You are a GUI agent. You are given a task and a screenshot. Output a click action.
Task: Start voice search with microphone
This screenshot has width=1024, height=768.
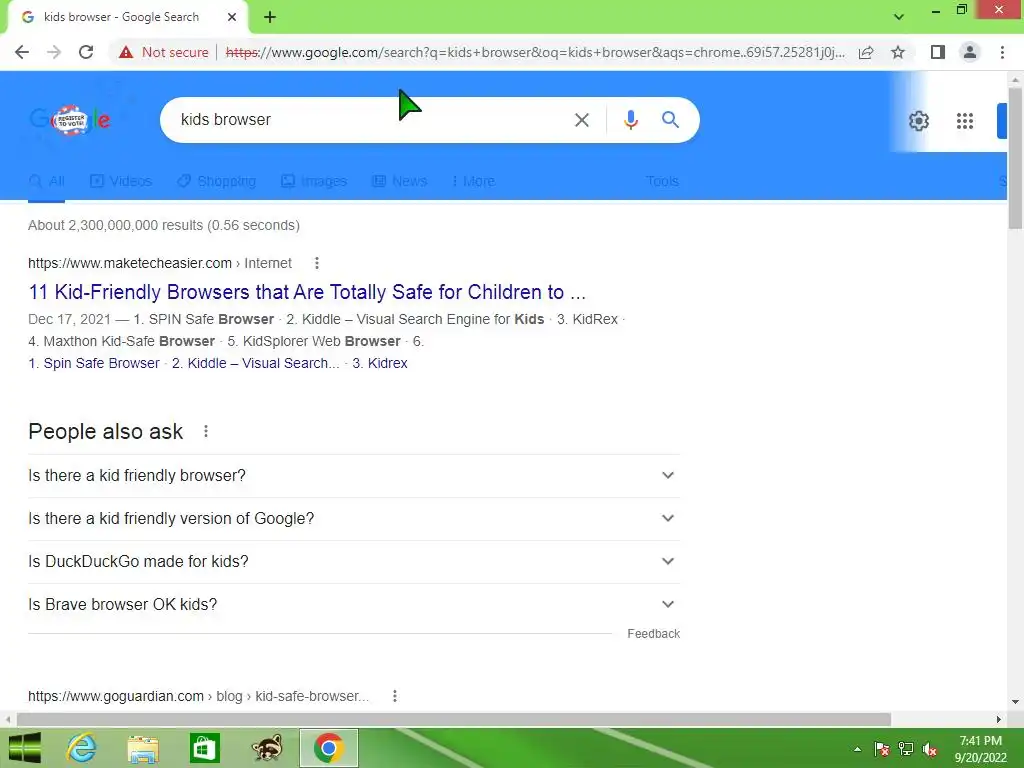pyautogui.click(x=631, y=120)
